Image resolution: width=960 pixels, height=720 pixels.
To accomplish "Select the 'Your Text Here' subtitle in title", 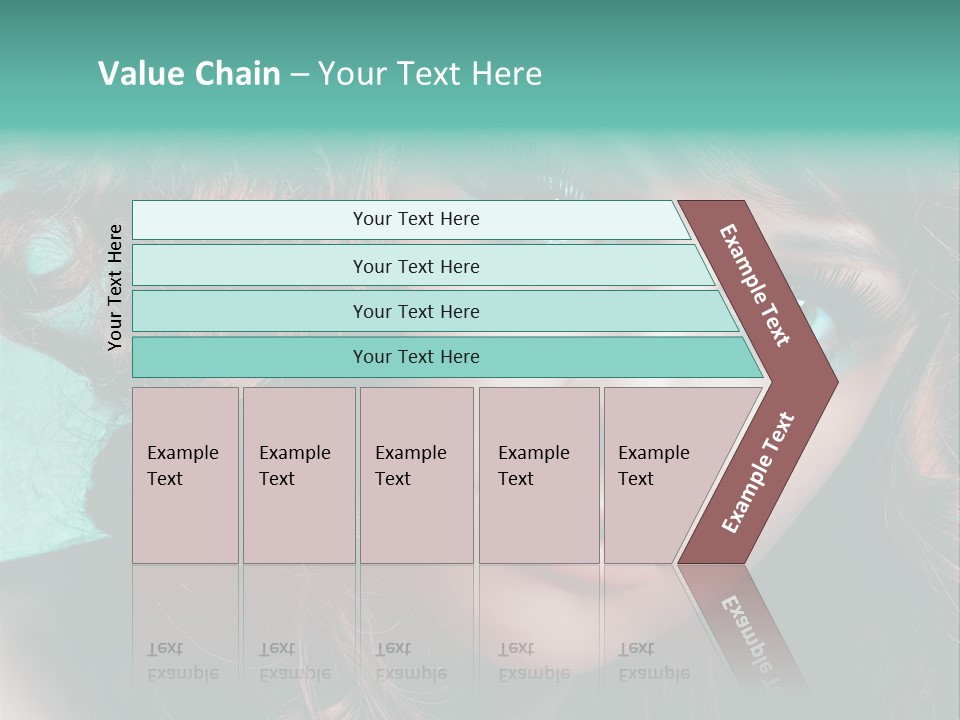I will (x=430, y=73).
